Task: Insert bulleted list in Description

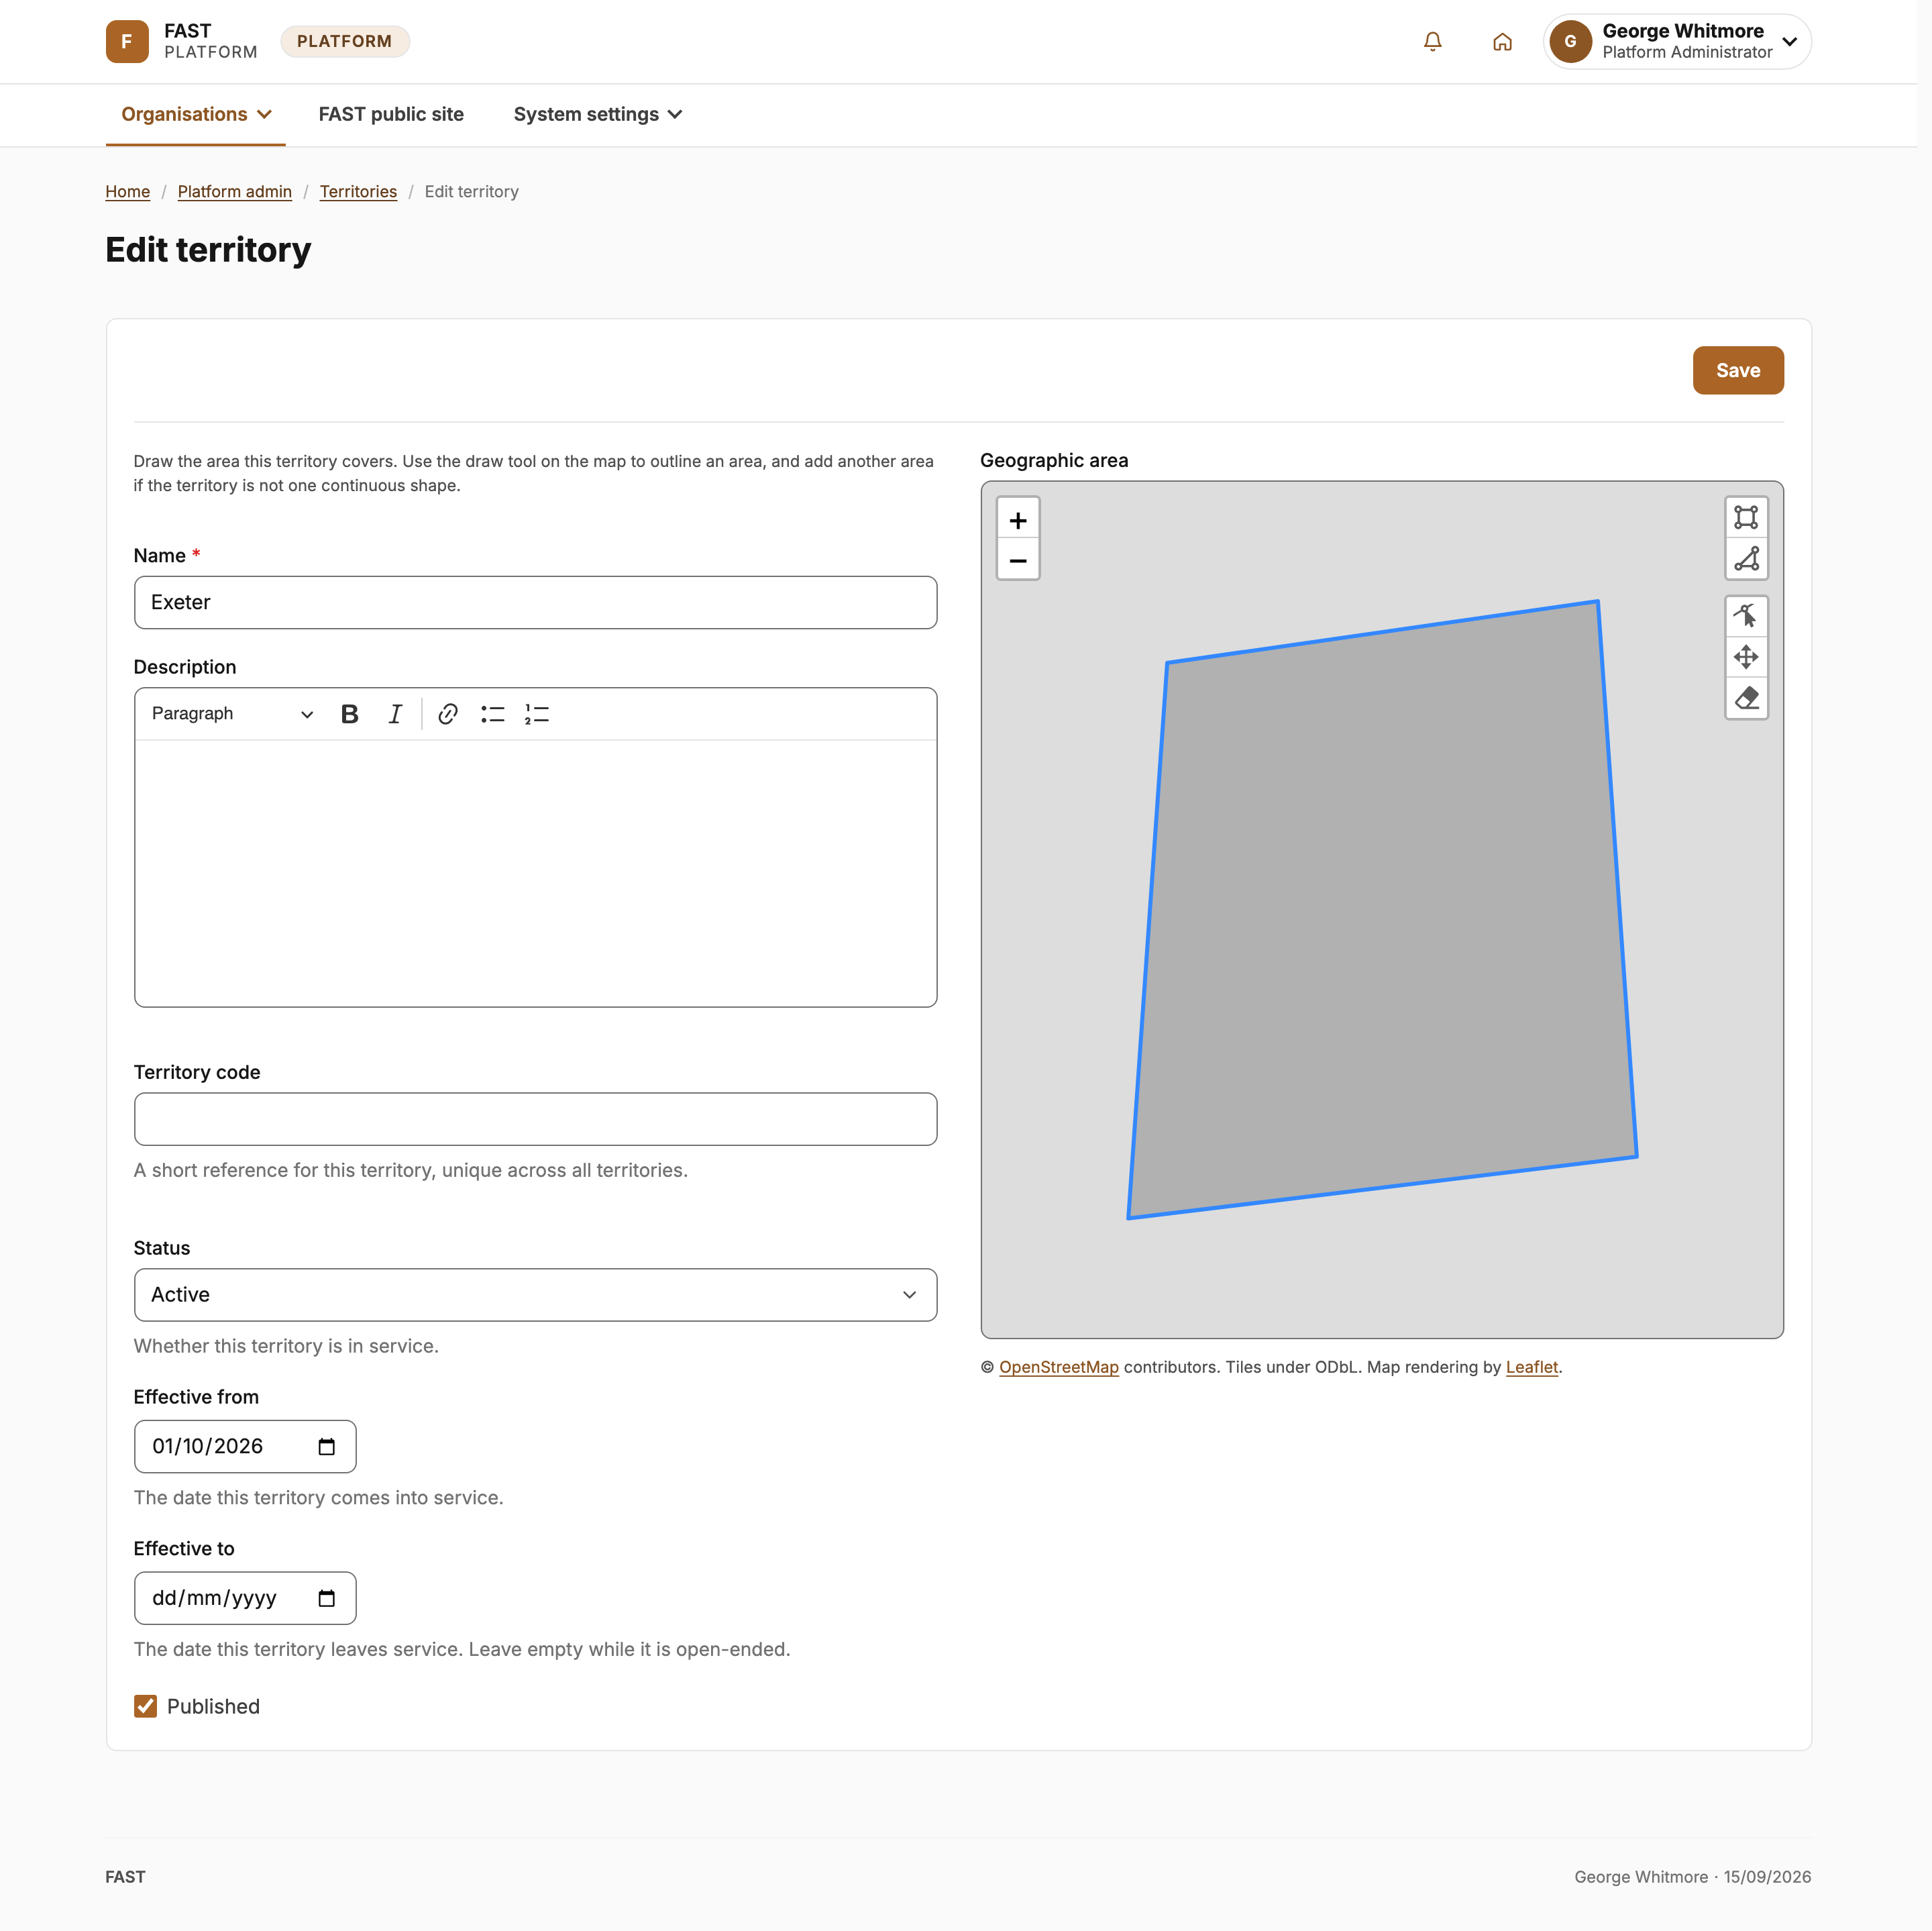Action: click(492, 714)
